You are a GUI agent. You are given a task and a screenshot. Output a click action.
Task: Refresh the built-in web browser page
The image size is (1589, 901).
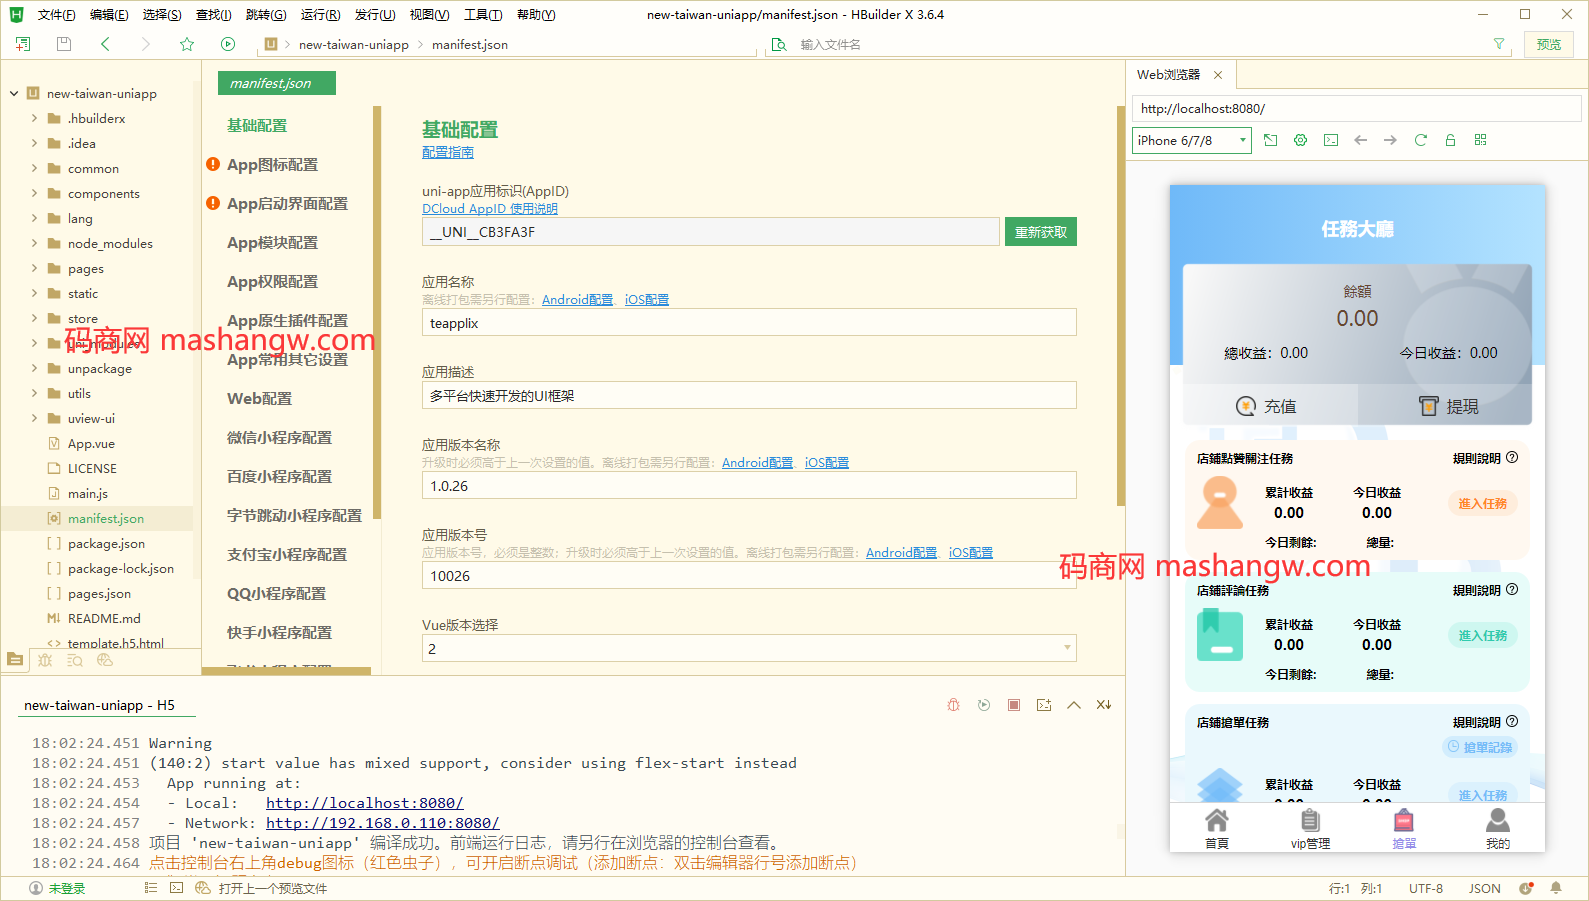pyautogui.click(x=1420, y=140)
